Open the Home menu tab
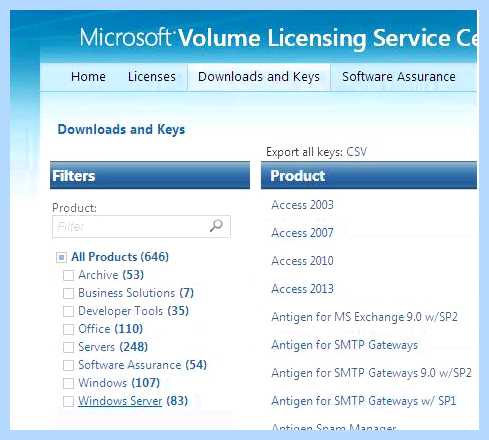Viewport: 489px width, 440px height. tap(88, 77)
